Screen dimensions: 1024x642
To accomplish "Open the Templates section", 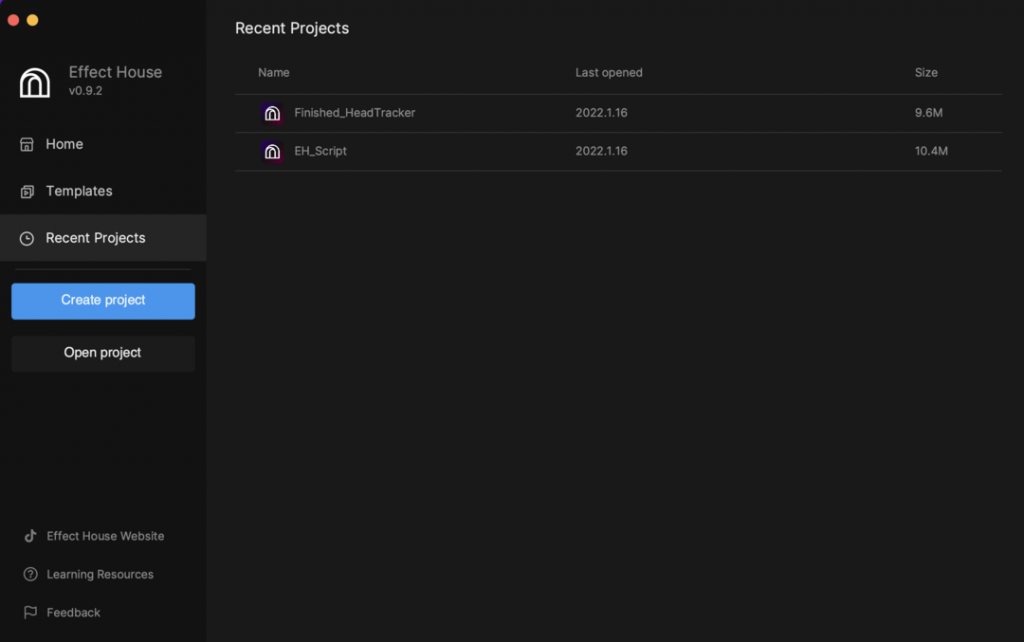I will click(x=103, y=191).
